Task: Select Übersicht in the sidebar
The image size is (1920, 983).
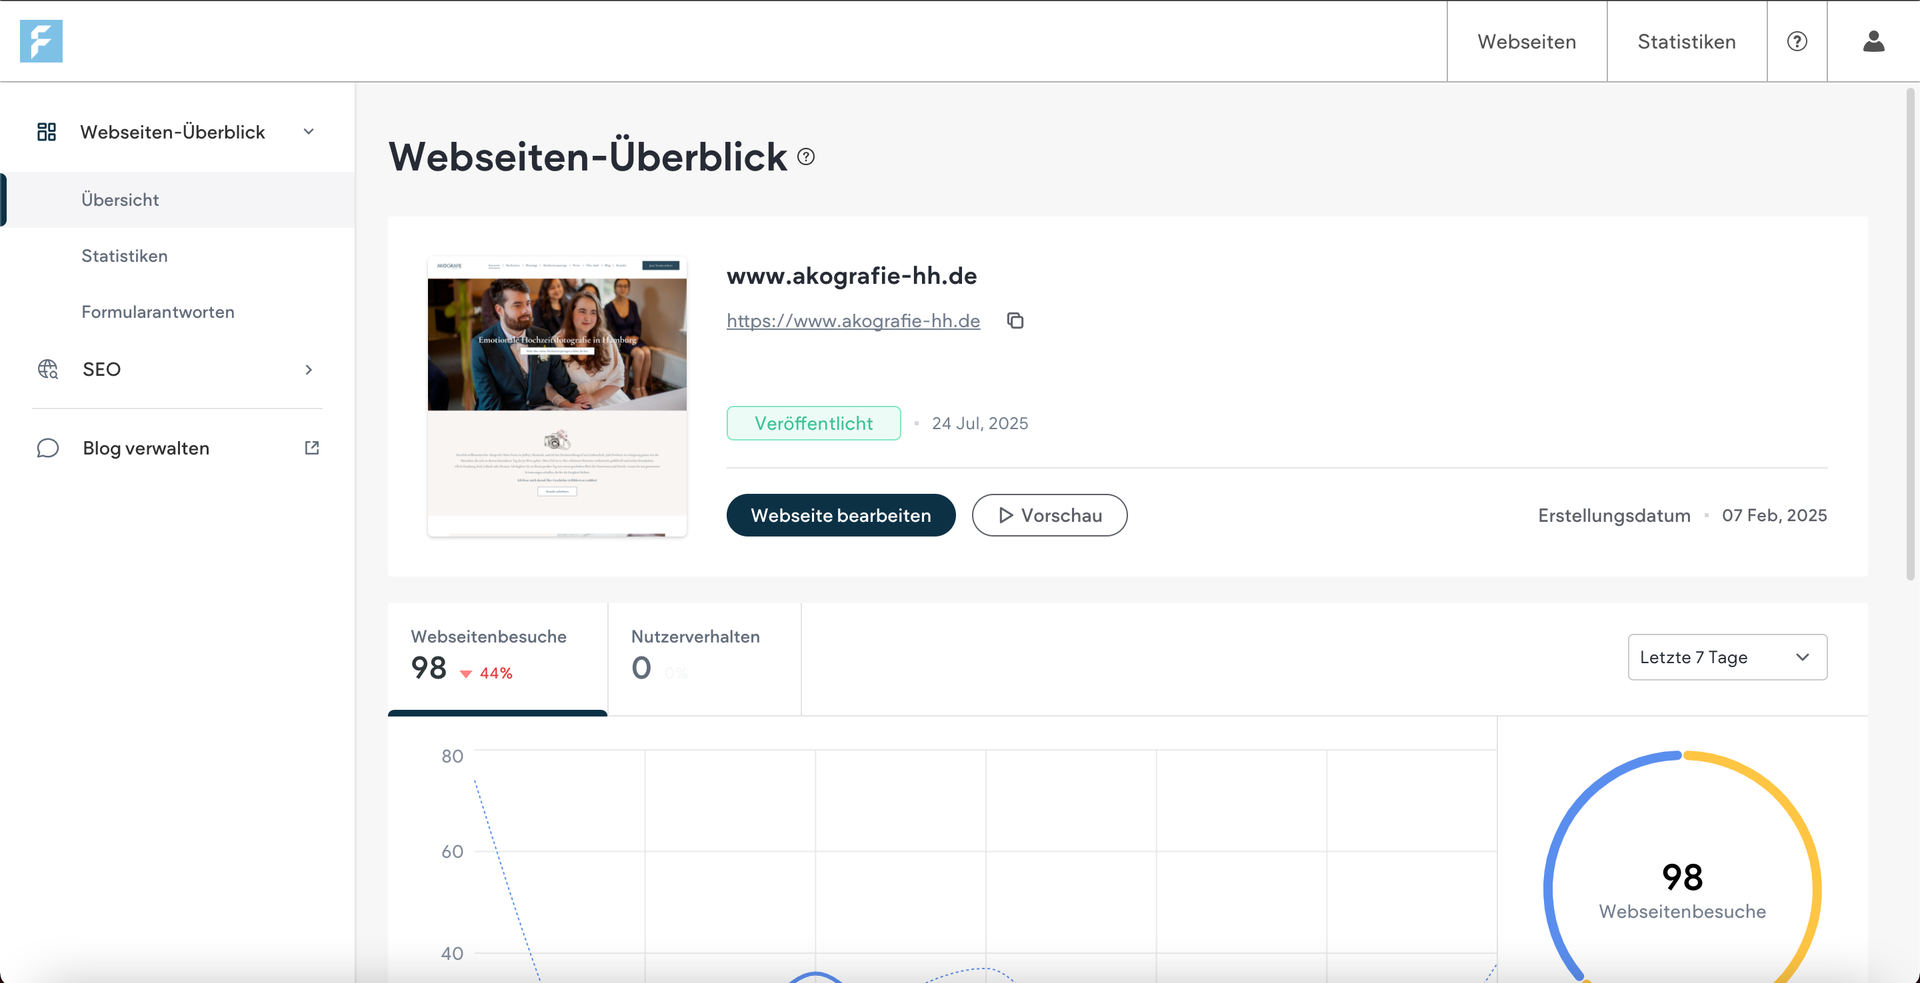Action: (178, 200)
